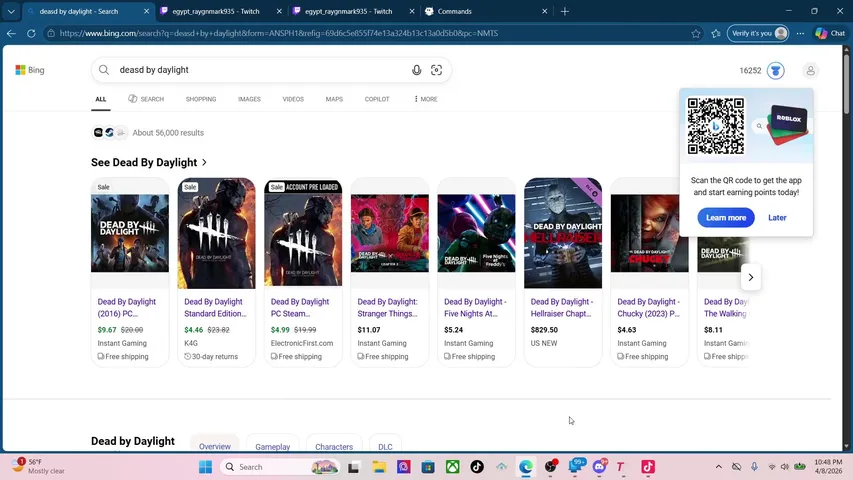853x480 pixels.
Task: Open Copilot Chat in Edge toolbar
Action: (x=830, y=33)
